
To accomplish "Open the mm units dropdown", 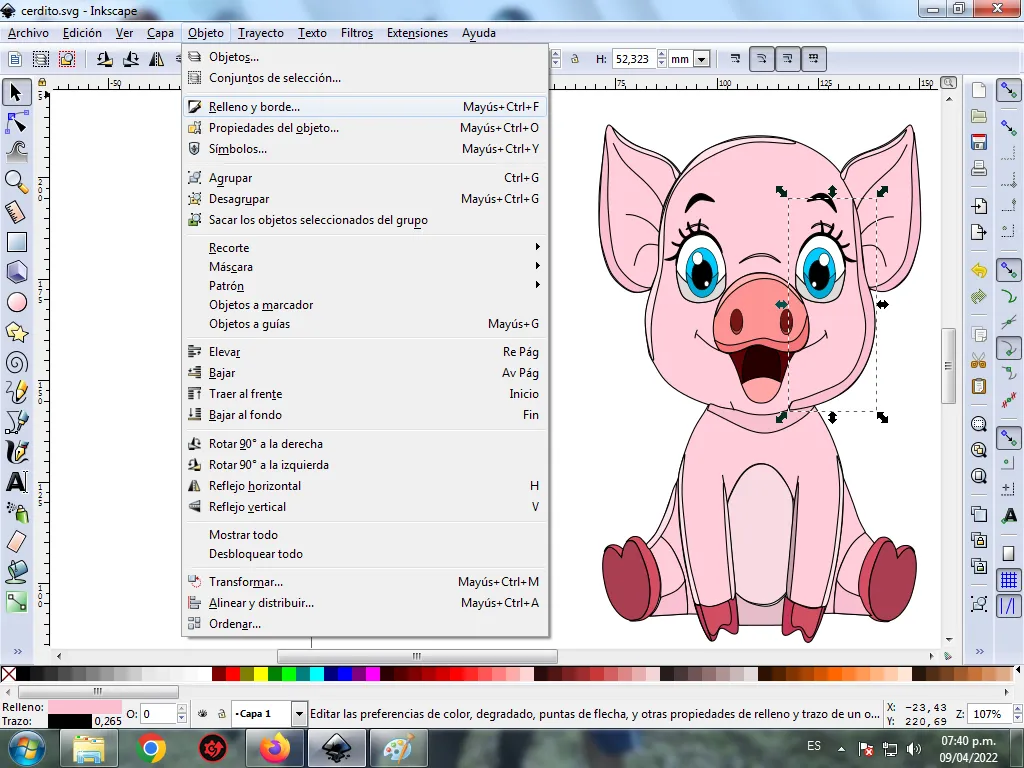I will coord(701,59).
